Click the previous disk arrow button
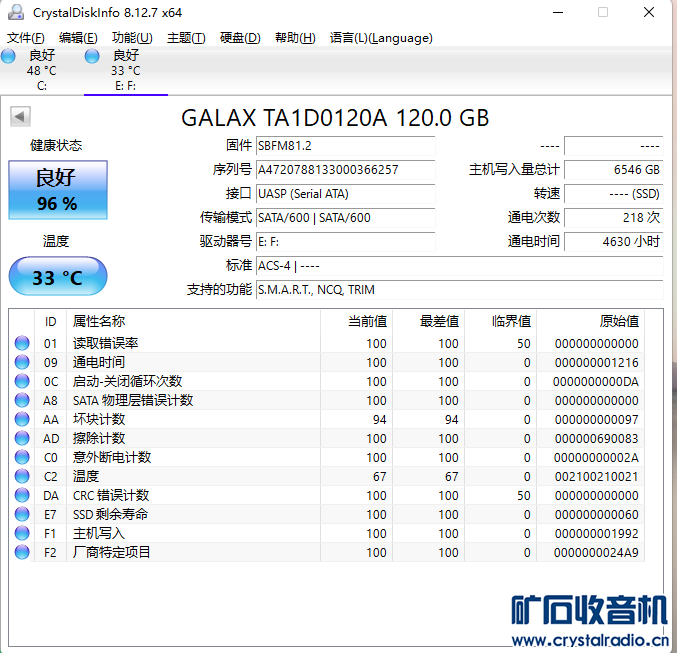This screenshot has width=677, height=653. point(20,116)
